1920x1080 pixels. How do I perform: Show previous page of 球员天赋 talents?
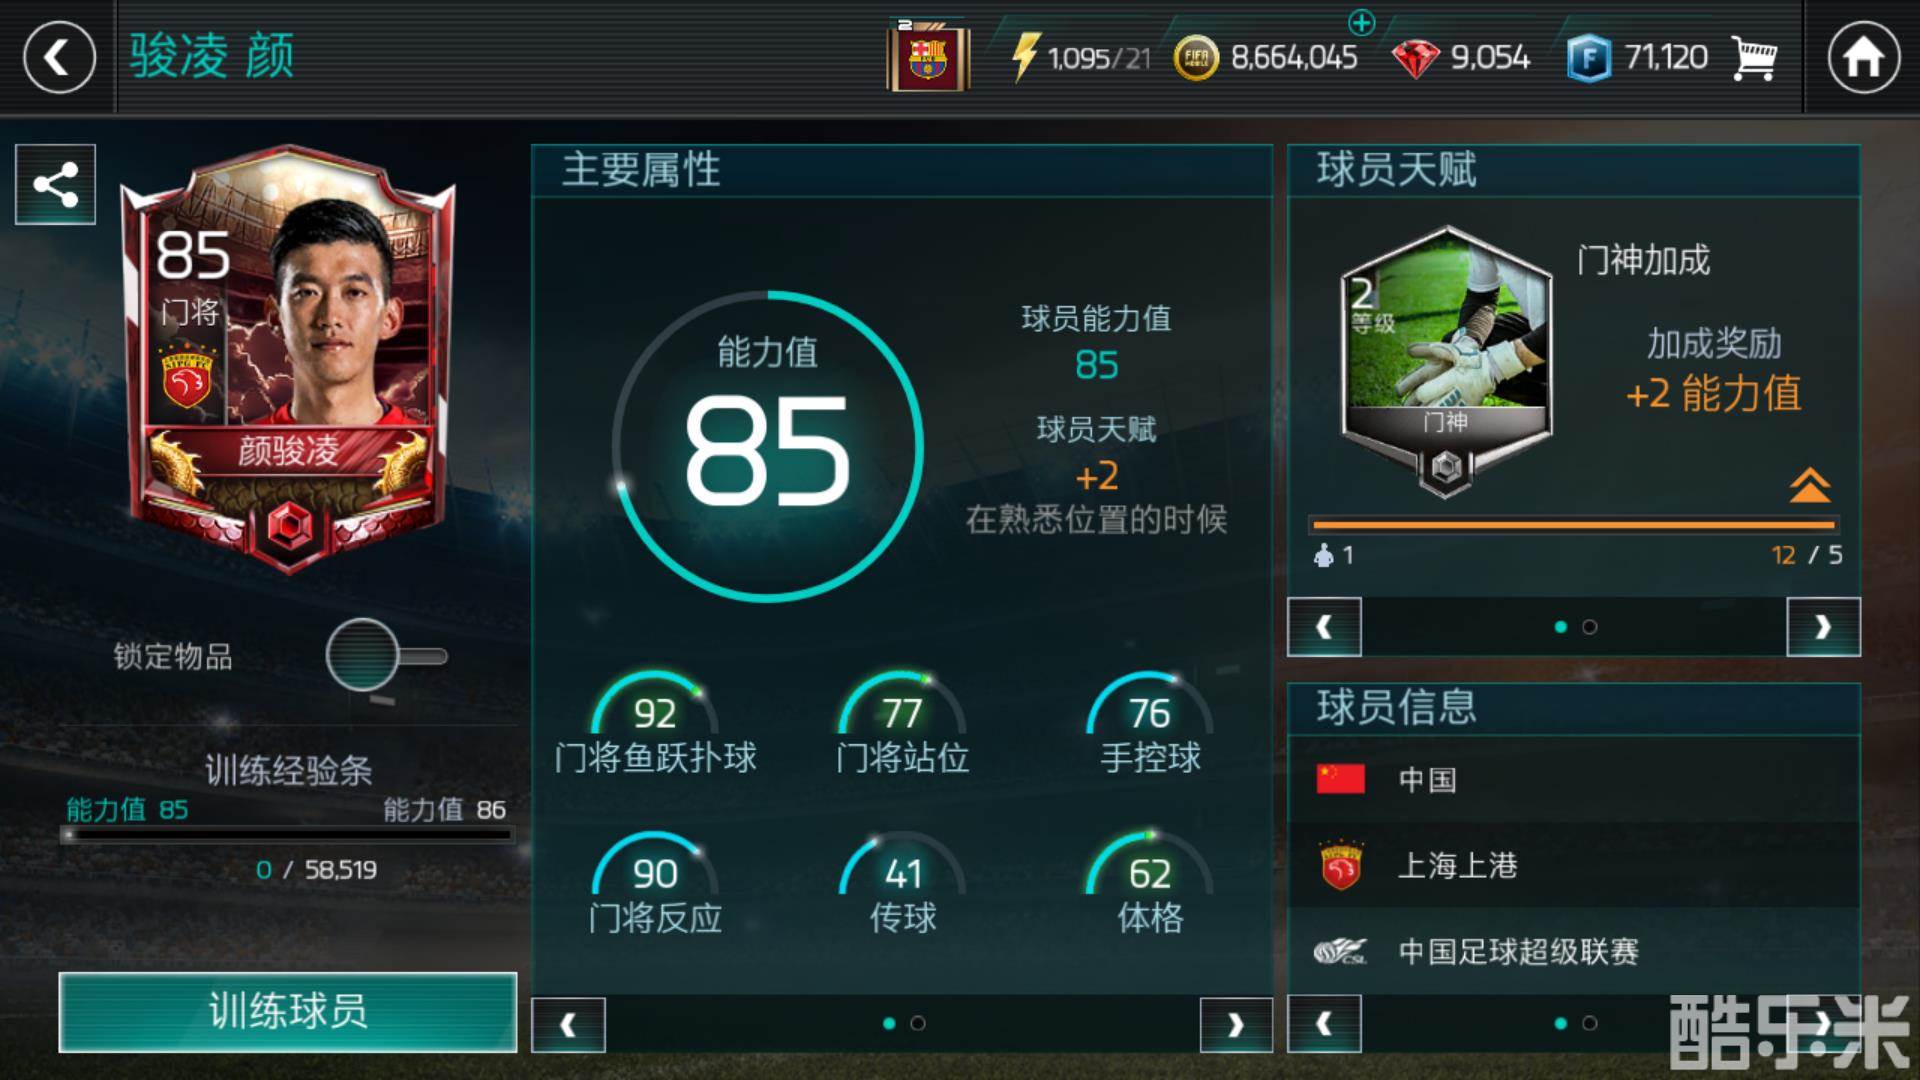[x=1324, y=627]
